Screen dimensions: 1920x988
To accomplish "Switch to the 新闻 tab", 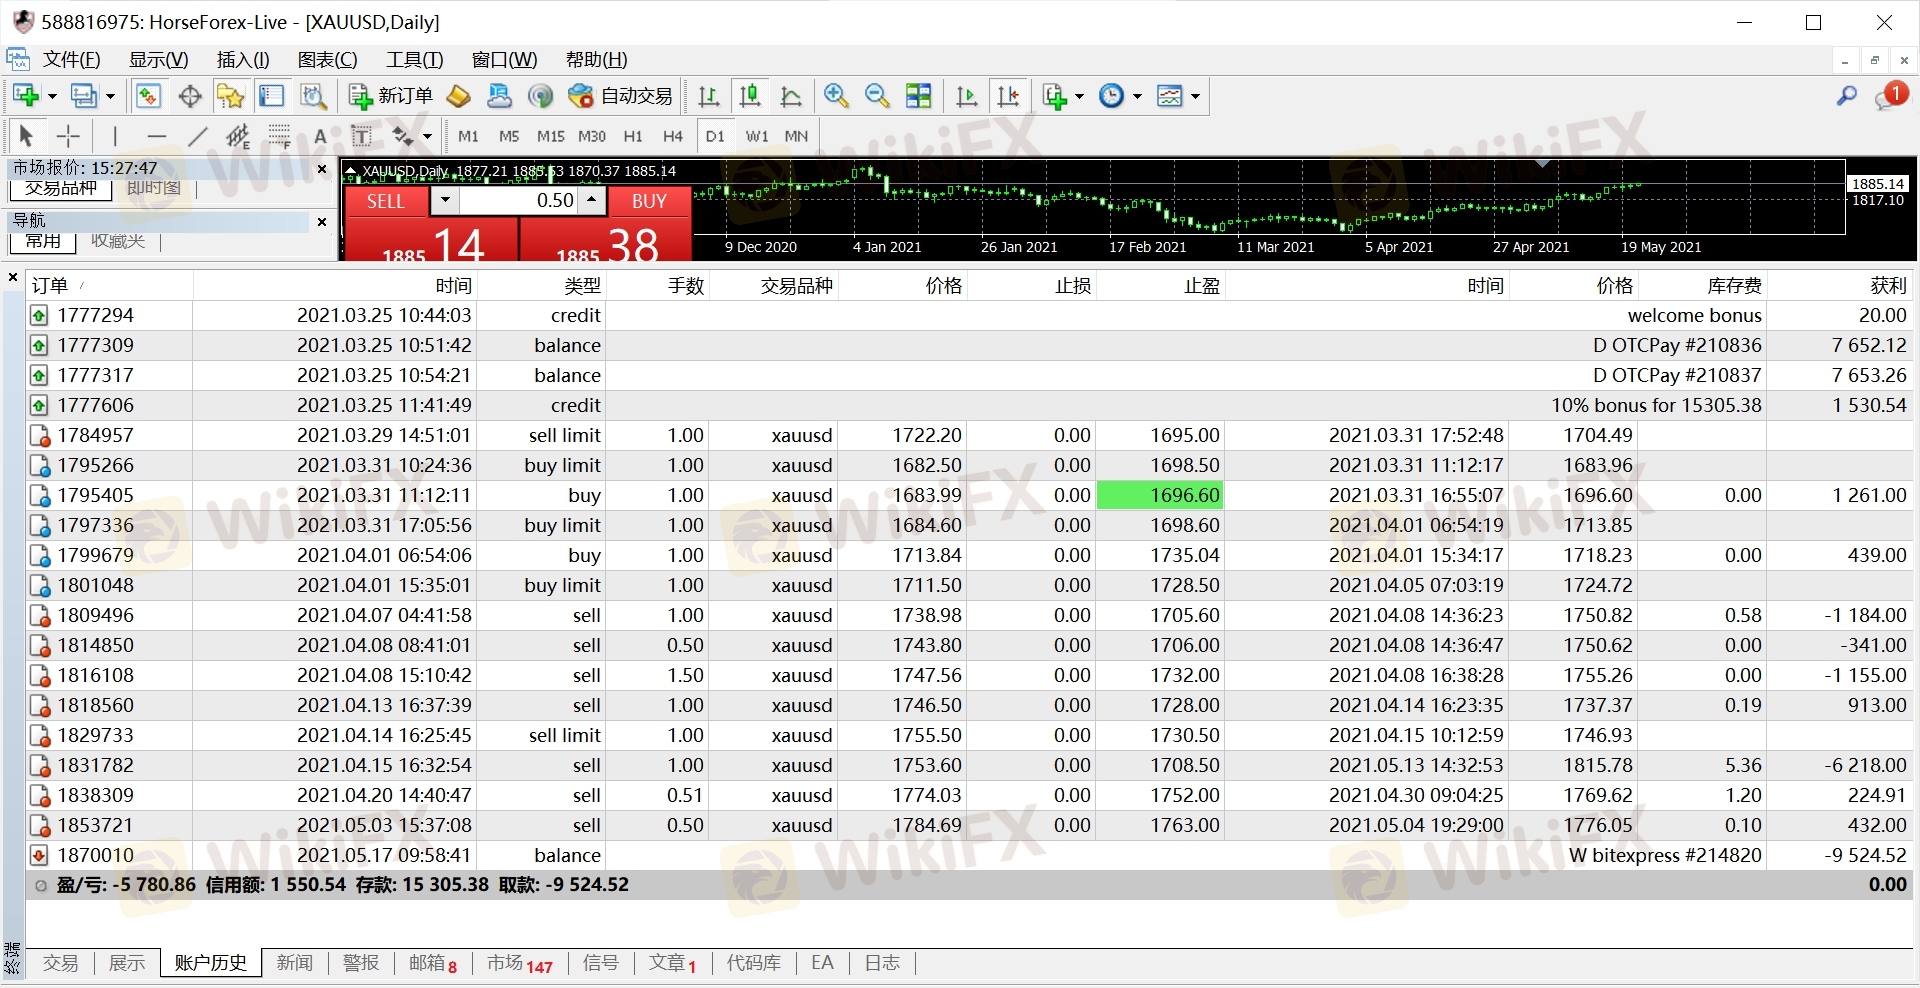I will pyautogui.click(x=294, y=963).
